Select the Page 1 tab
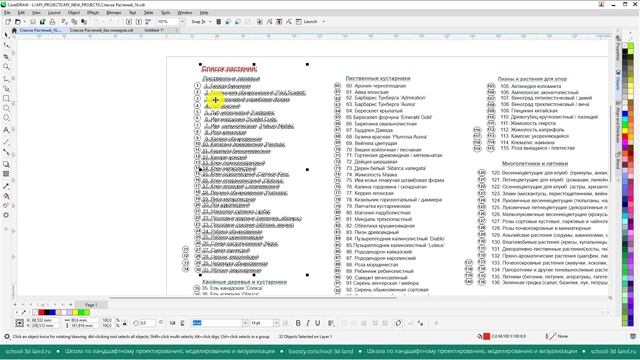This screenshot has width=640, height=360. (91, 305)
